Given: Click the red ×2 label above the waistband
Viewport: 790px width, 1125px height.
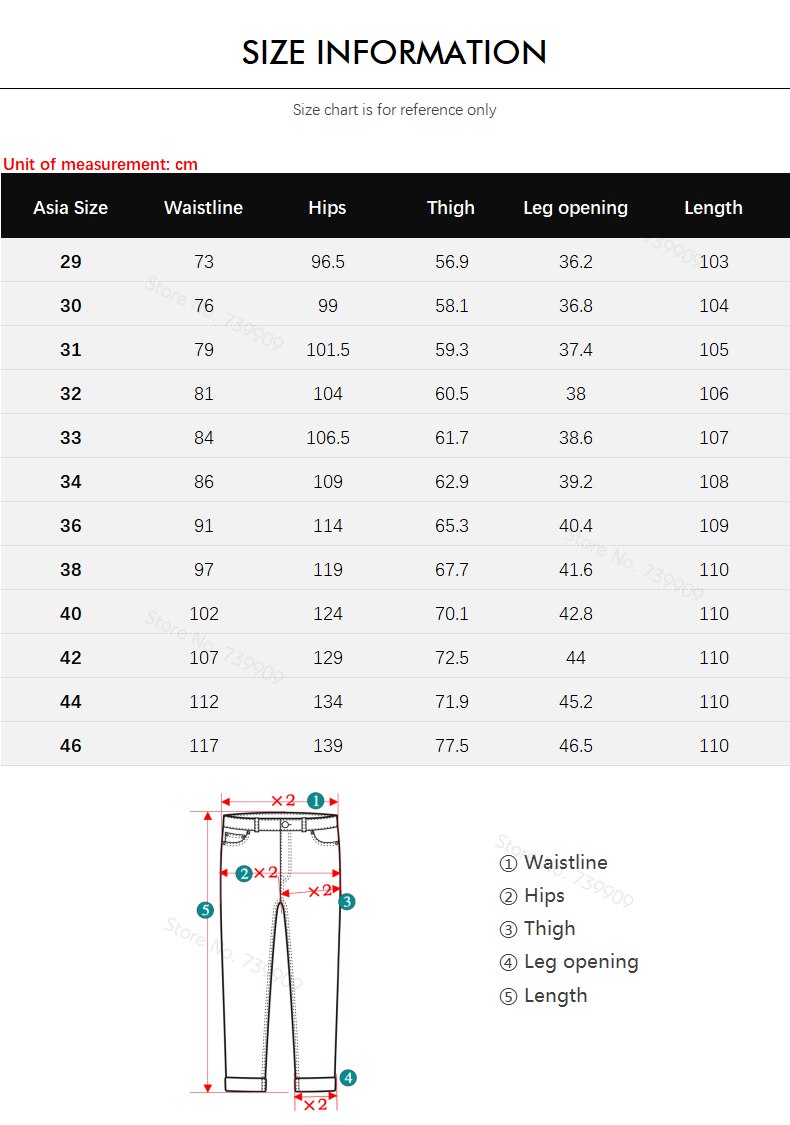Looking at the screenshot, I should tap(283, 800).
